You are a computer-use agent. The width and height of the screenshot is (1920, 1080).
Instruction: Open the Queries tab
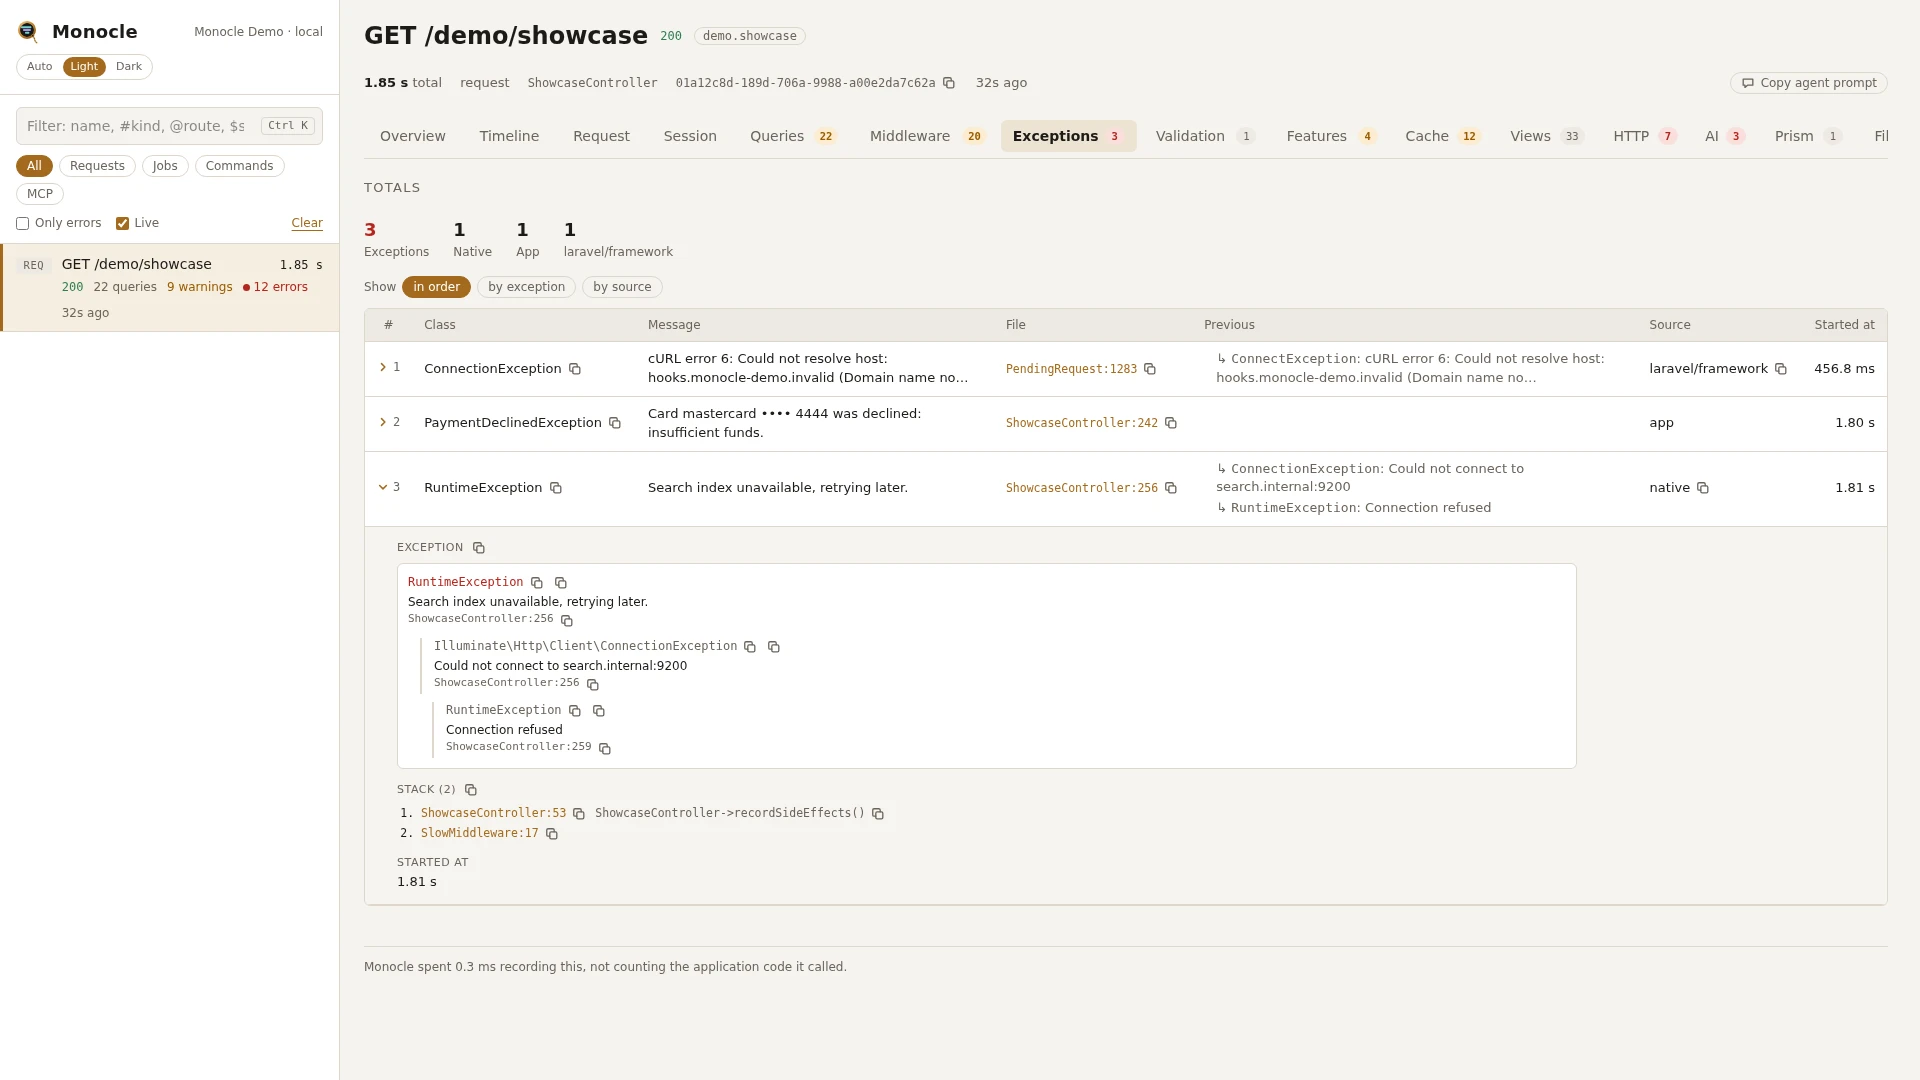(793, 136)
